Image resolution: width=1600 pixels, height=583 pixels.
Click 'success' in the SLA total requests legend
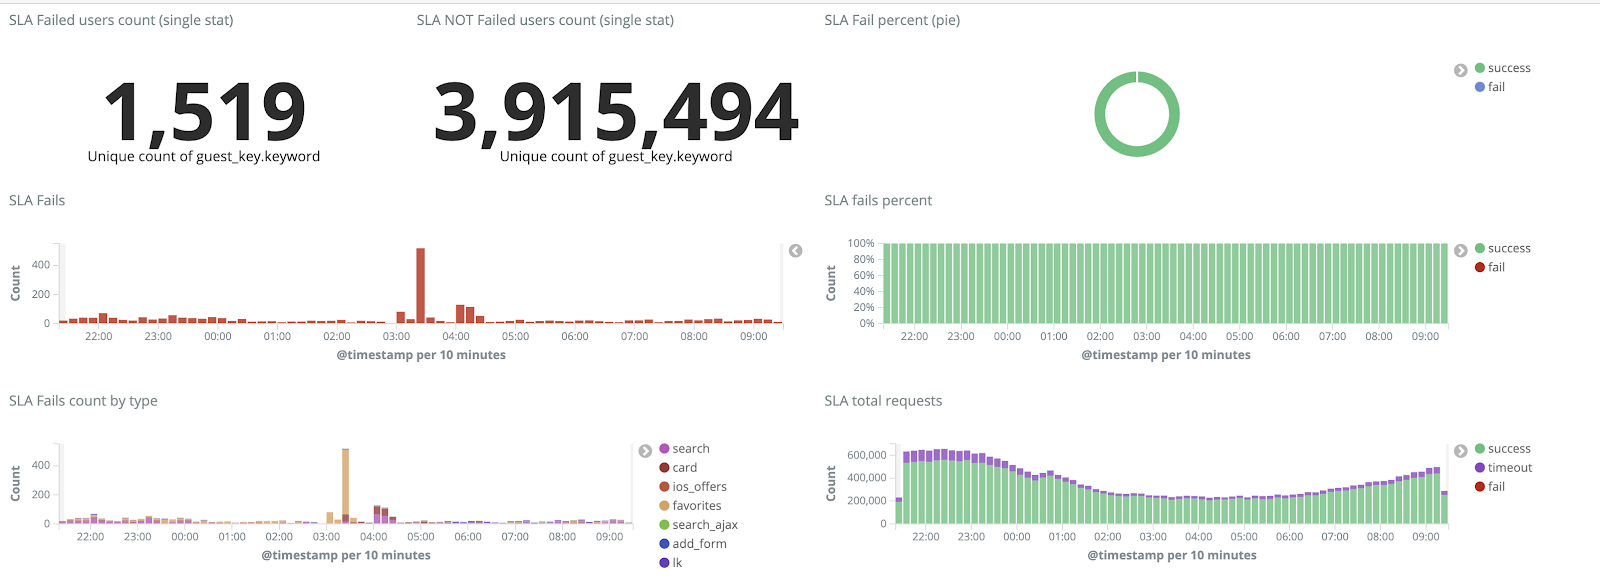coord(1509,449)
